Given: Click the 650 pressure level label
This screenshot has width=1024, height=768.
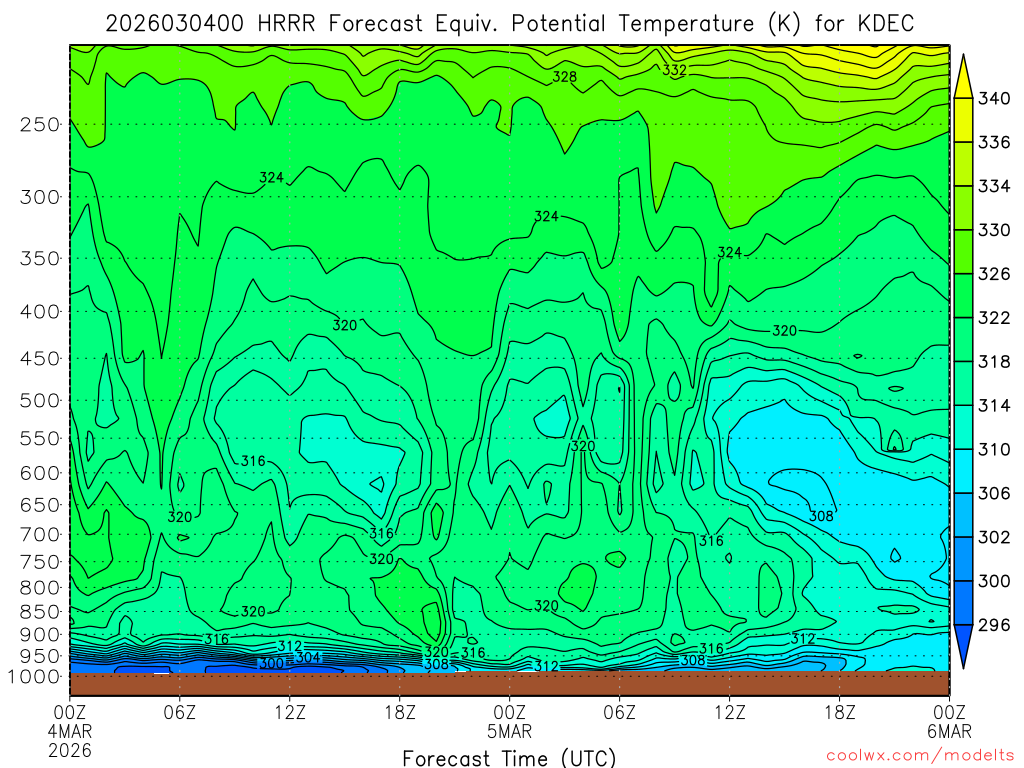Looking at the screenshot, I should coord(40,505).
